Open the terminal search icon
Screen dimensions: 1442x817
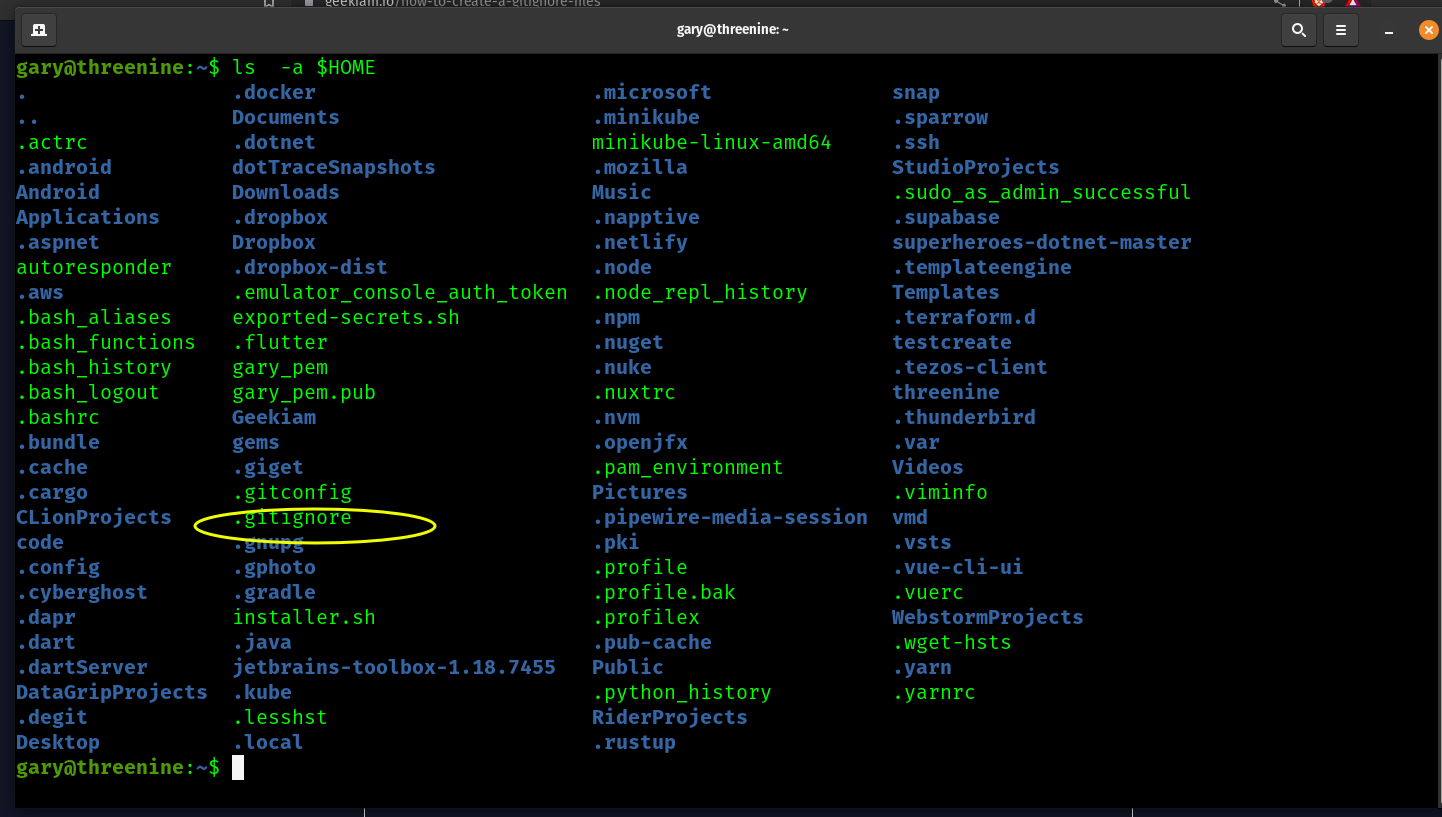(1299, 30)
